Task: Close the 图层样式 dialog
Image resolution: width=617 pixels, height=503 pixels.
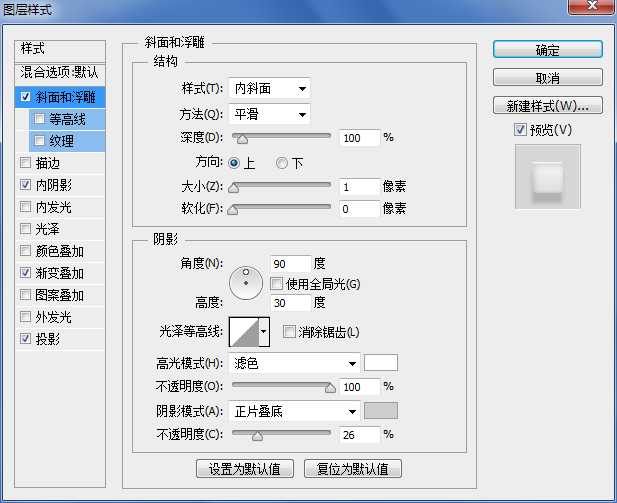Action: click(591, 7)
